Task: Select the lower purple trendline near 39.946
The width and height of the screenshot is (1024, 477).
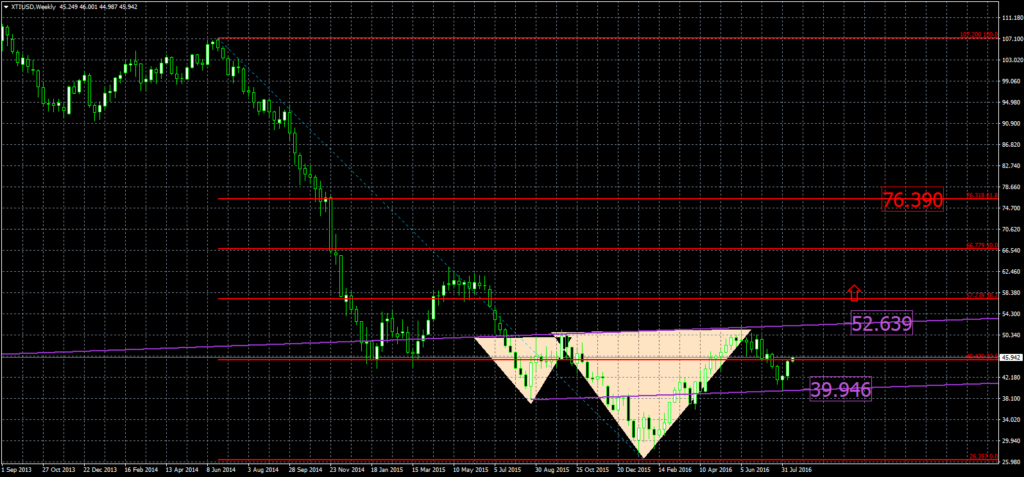Action: 920,385
